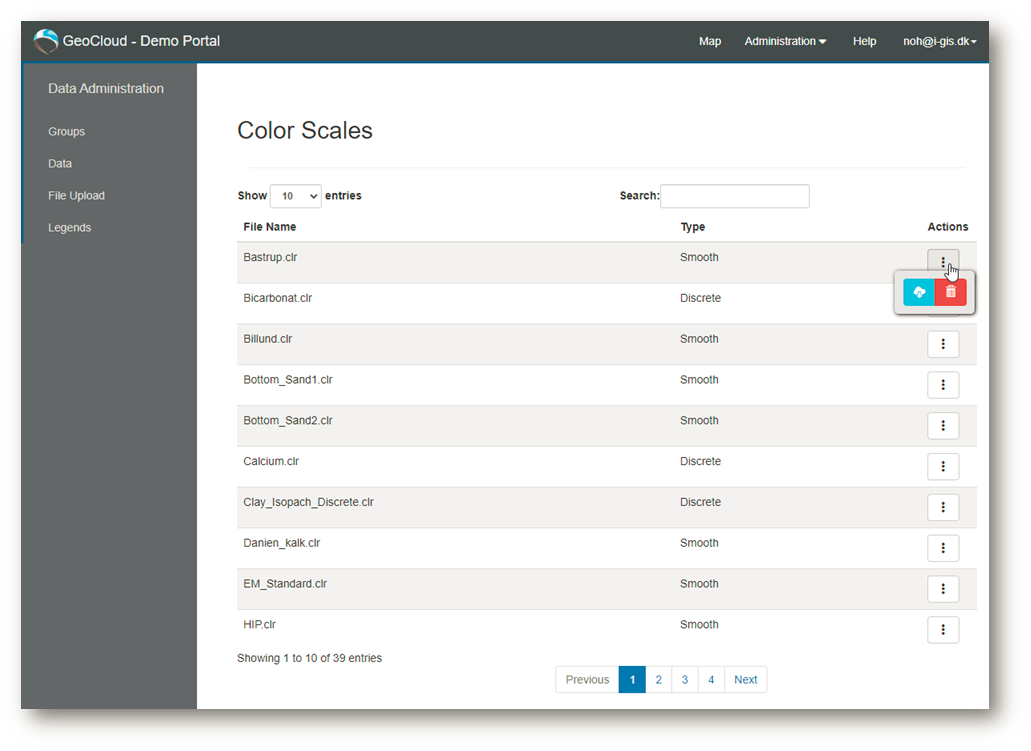The height and width of the screenshot is (751, 1031).
Task: Select the EM_Standard.clr file name
Action: (285, 583)
